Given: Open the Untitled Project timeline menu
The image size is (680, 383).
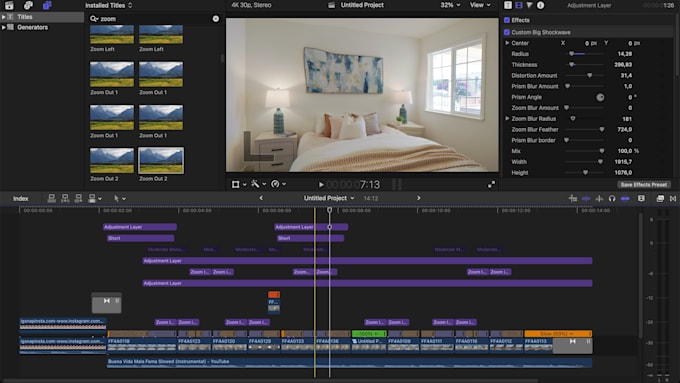Looking at the screenshot, I should (329, 198).
